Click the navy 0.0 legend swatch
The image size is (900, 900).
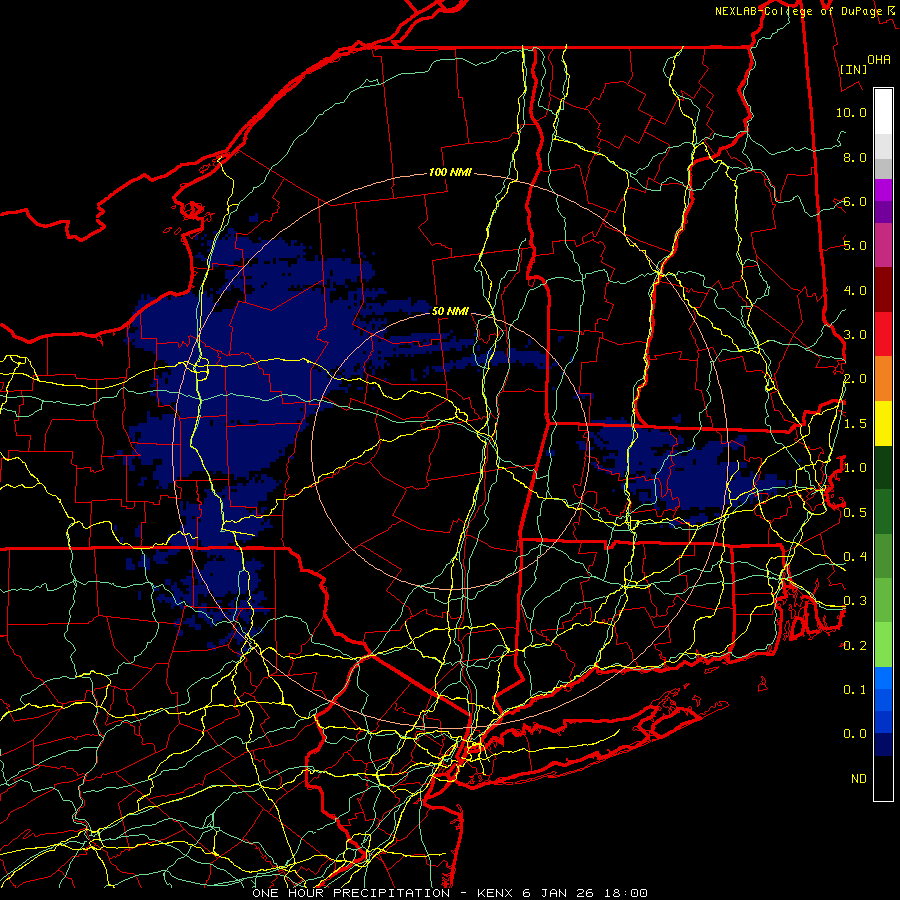[x=883, y=744]
